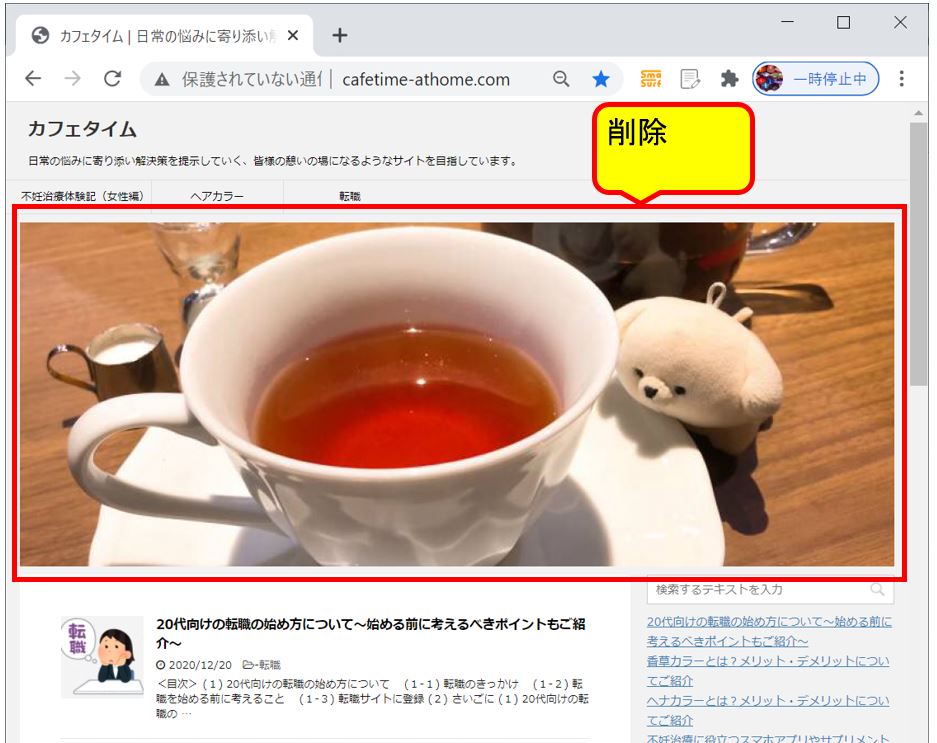
Task: Reload the current page
Action: coord(112,79)
